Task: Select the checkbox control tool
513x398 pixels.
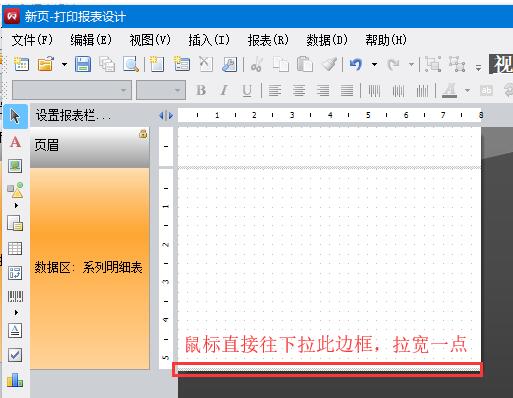Action: [15, 355]
